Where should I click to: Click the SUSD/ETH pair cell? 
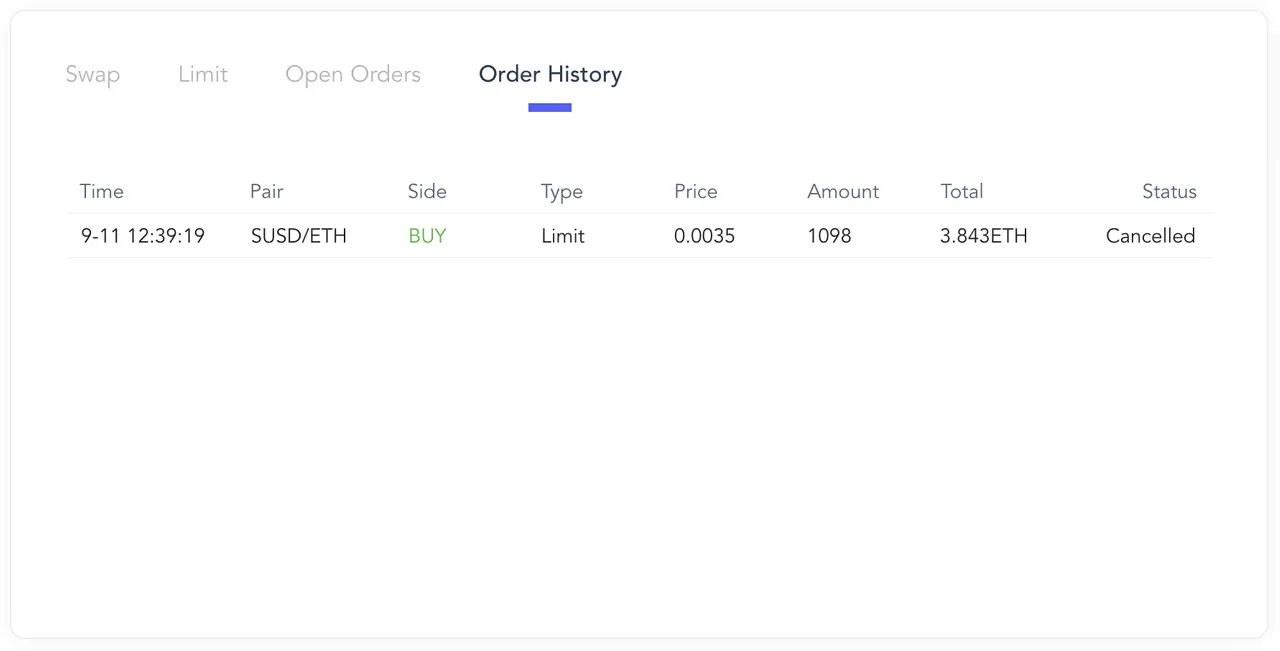299,237
